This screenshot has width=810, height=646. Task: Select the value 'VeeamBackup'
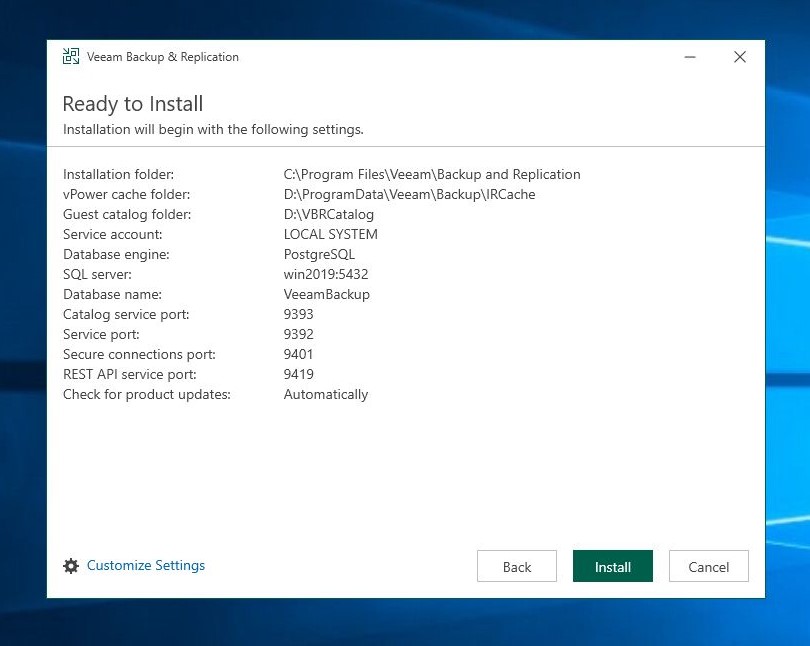(x=326, y=294)
